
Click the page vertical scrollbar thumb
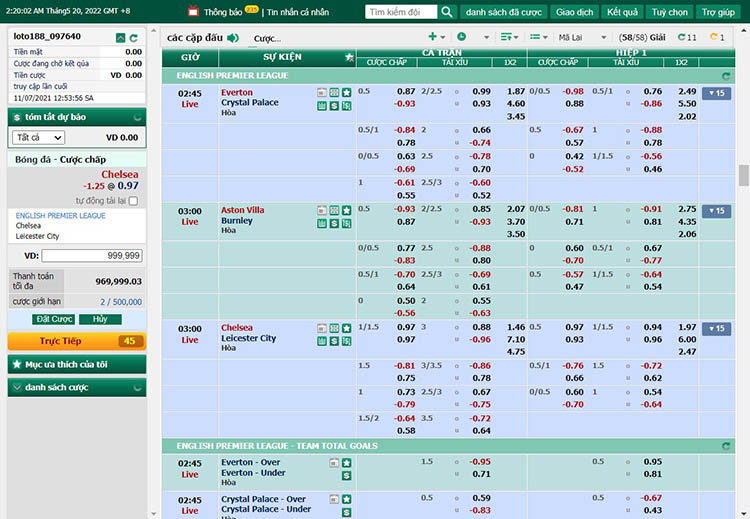pyautogui.click(x=743, y=175)
